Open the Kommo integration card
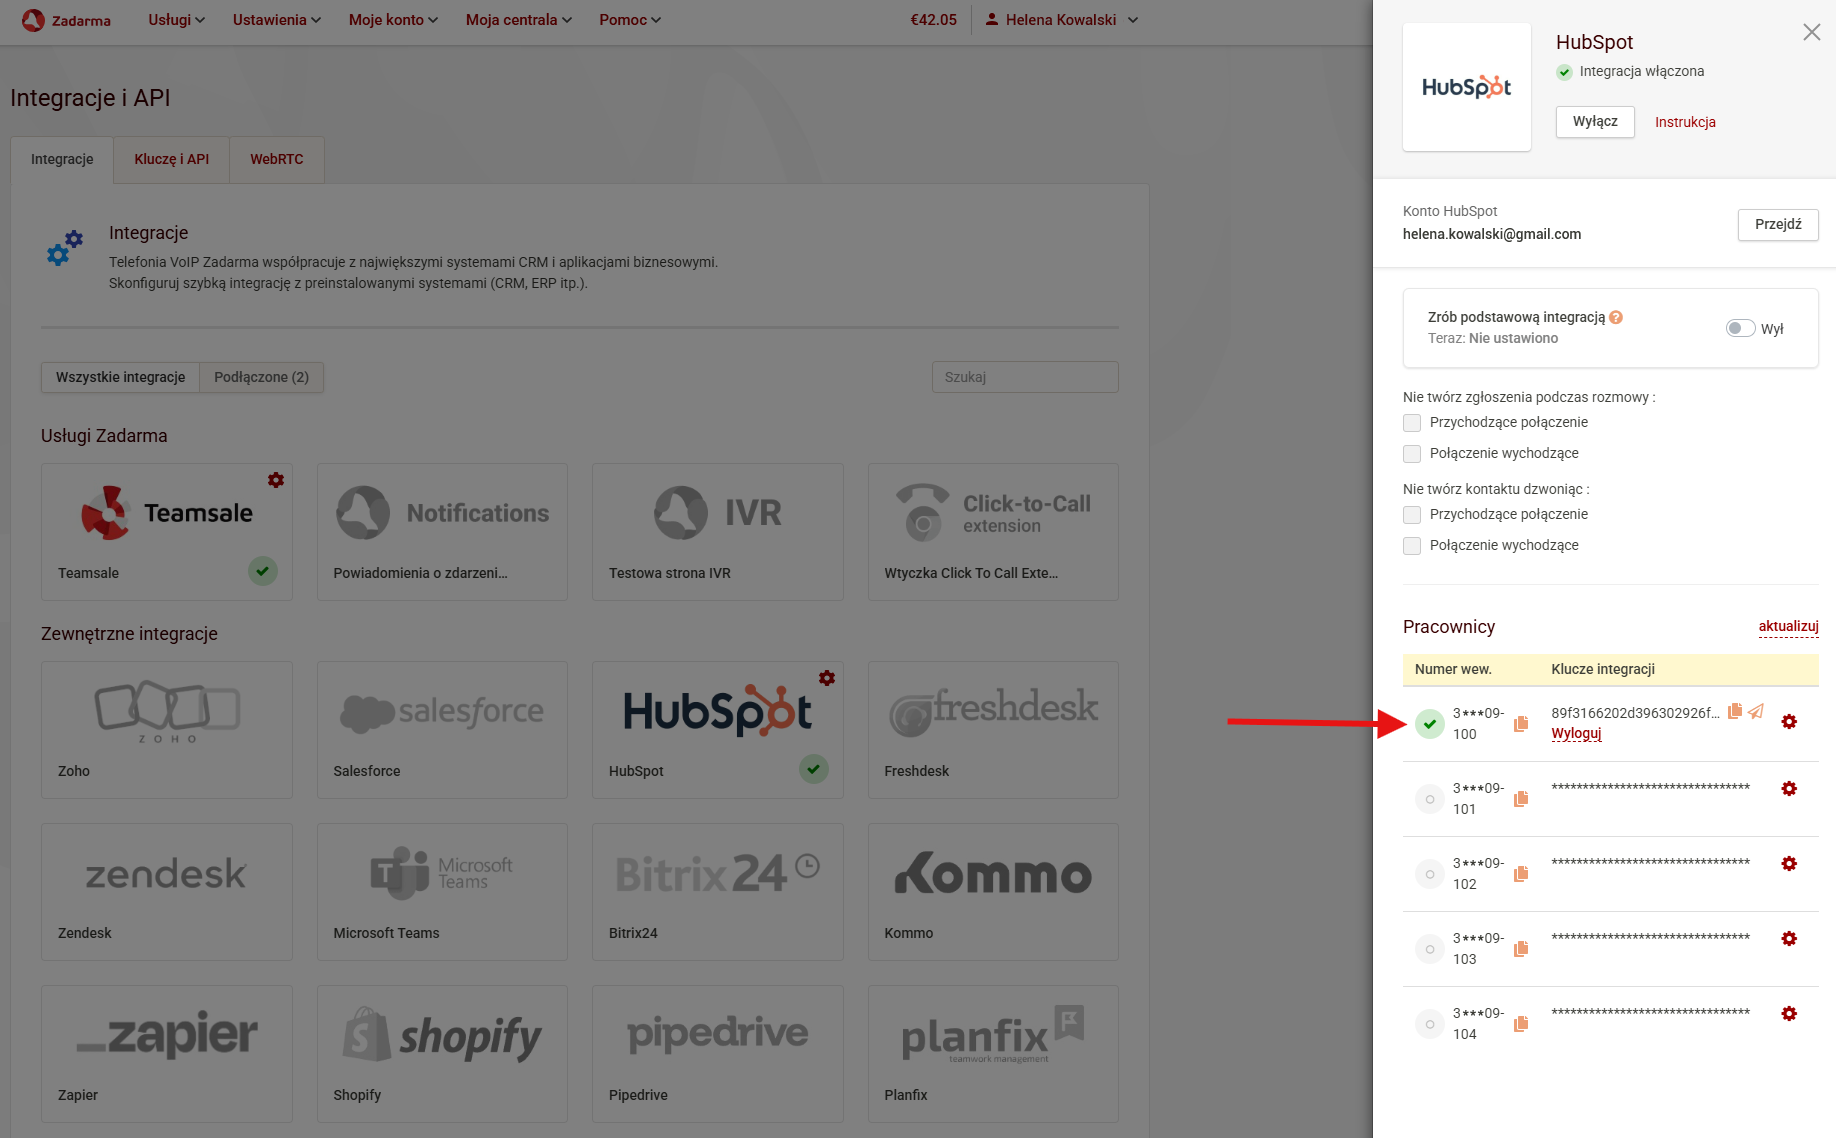This screenshot has width=1836, height=1138. point(993,892)
